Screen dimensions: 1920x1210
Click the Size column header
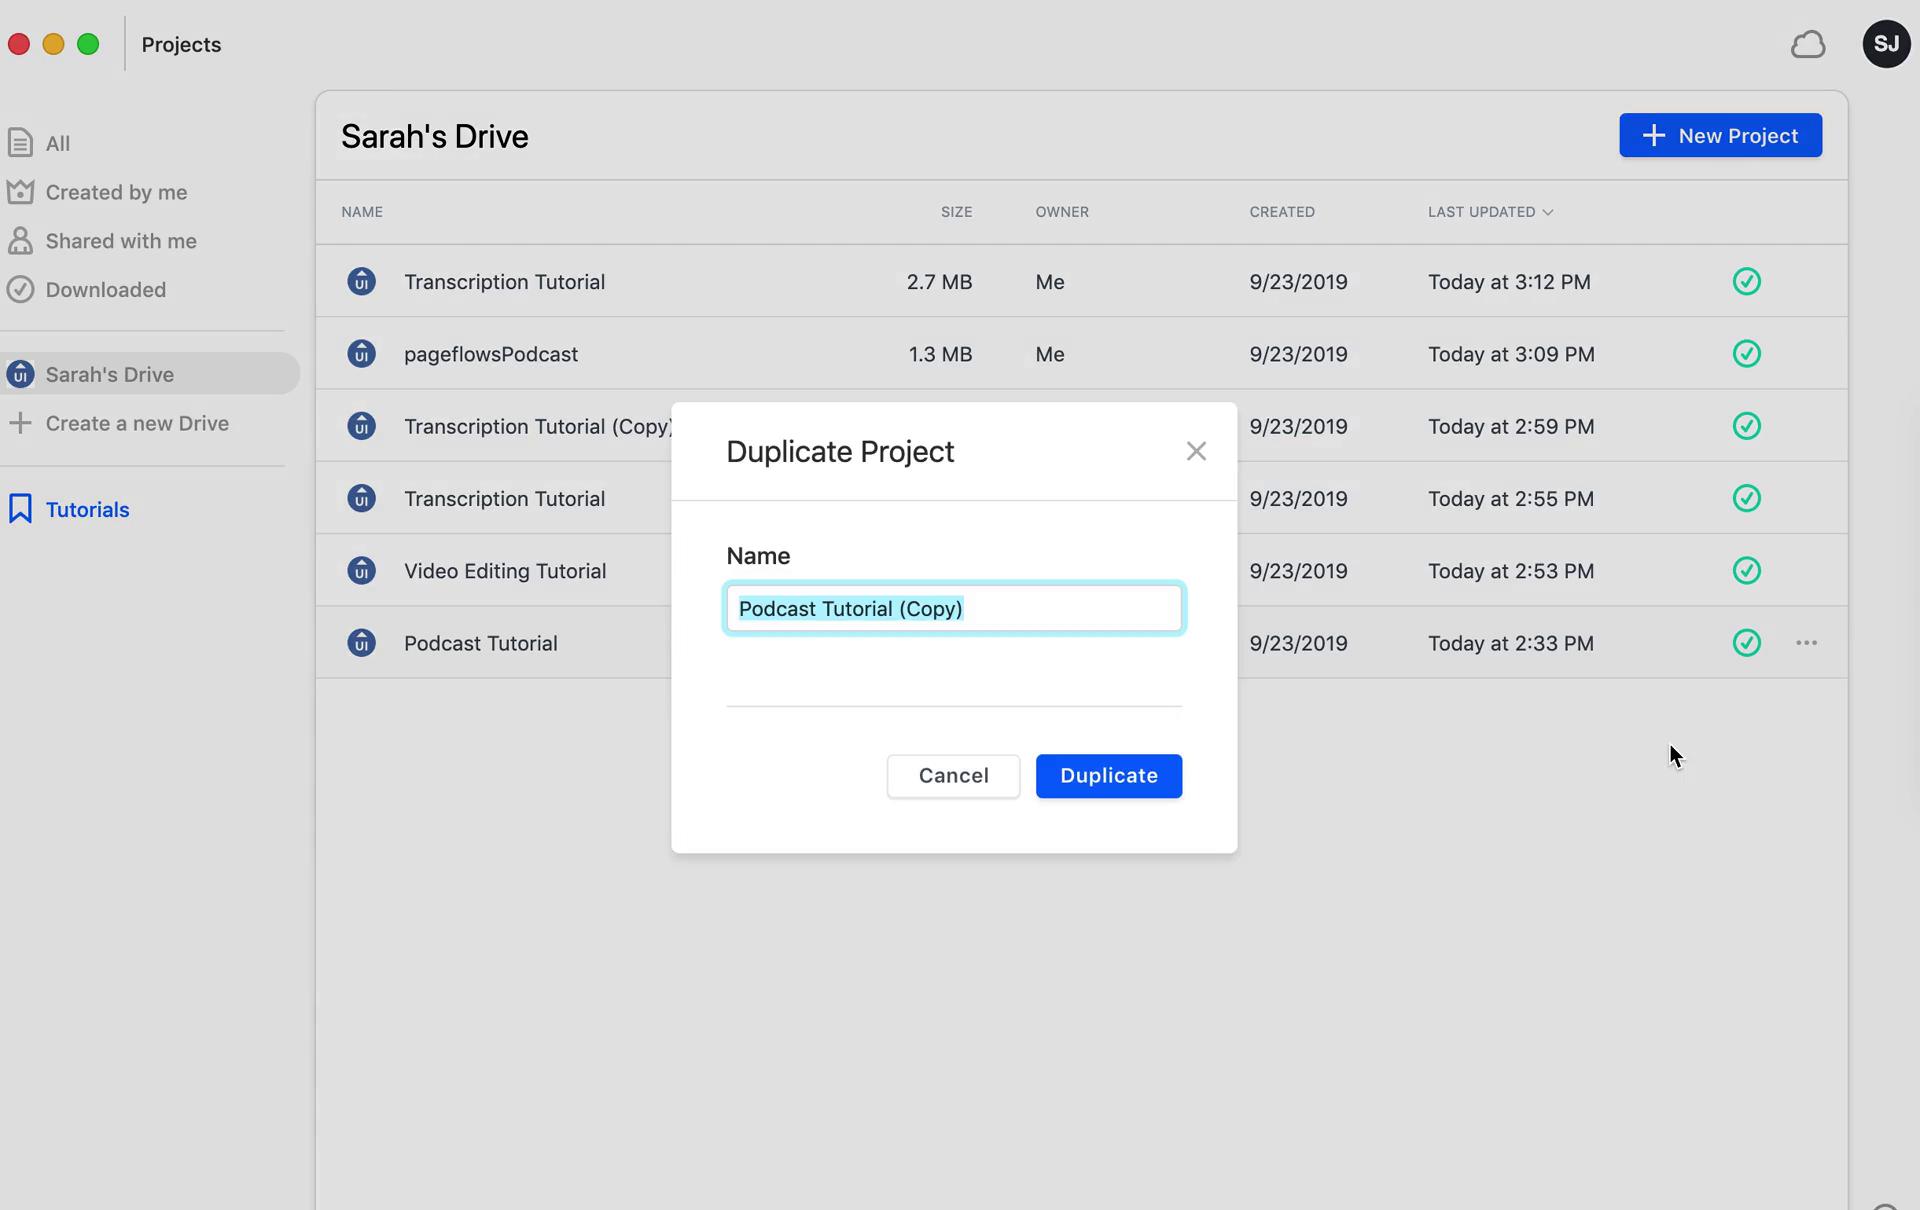point(956,212)
